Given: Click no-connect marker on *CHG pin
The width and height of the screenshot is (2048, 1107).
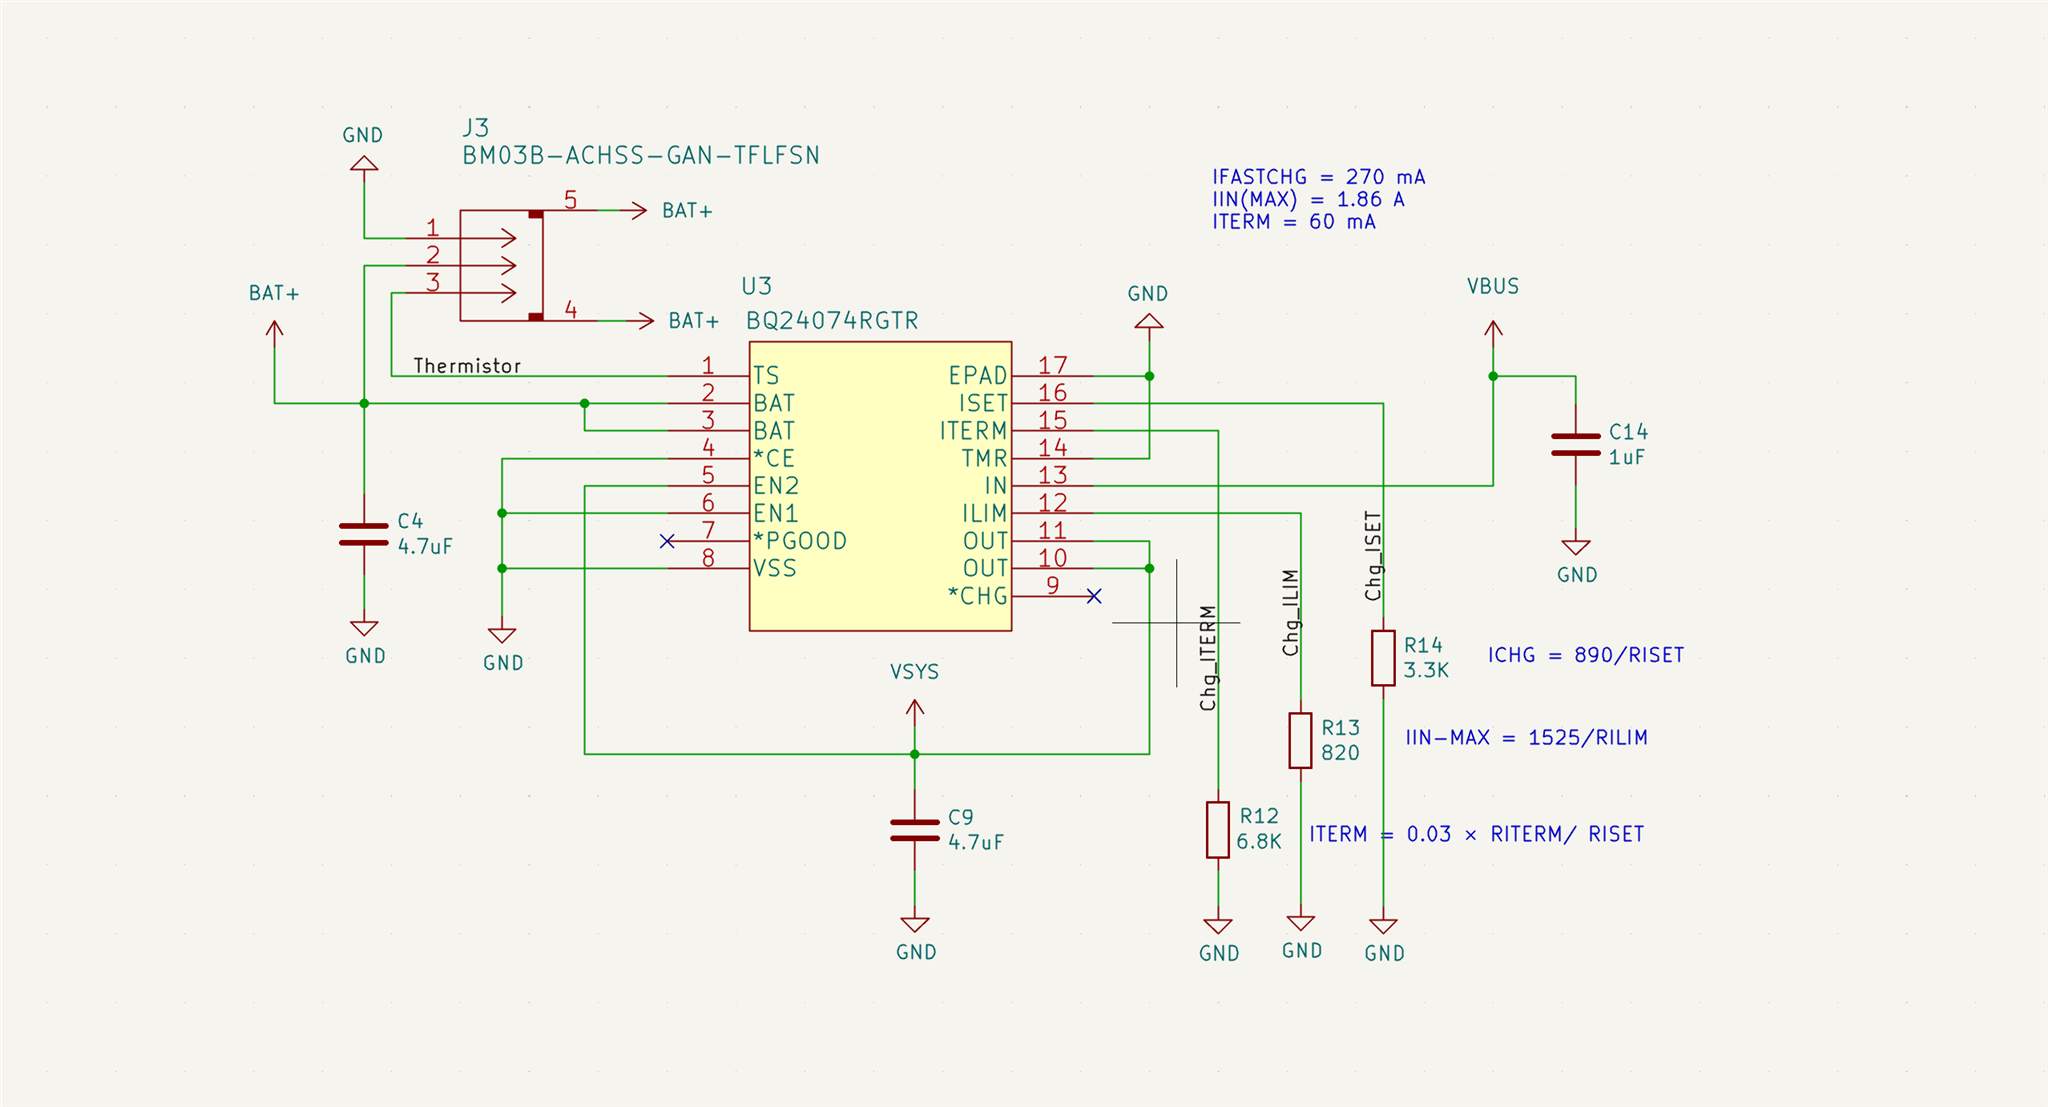Looking at the screenshot, I should (x=1094, y=596).
